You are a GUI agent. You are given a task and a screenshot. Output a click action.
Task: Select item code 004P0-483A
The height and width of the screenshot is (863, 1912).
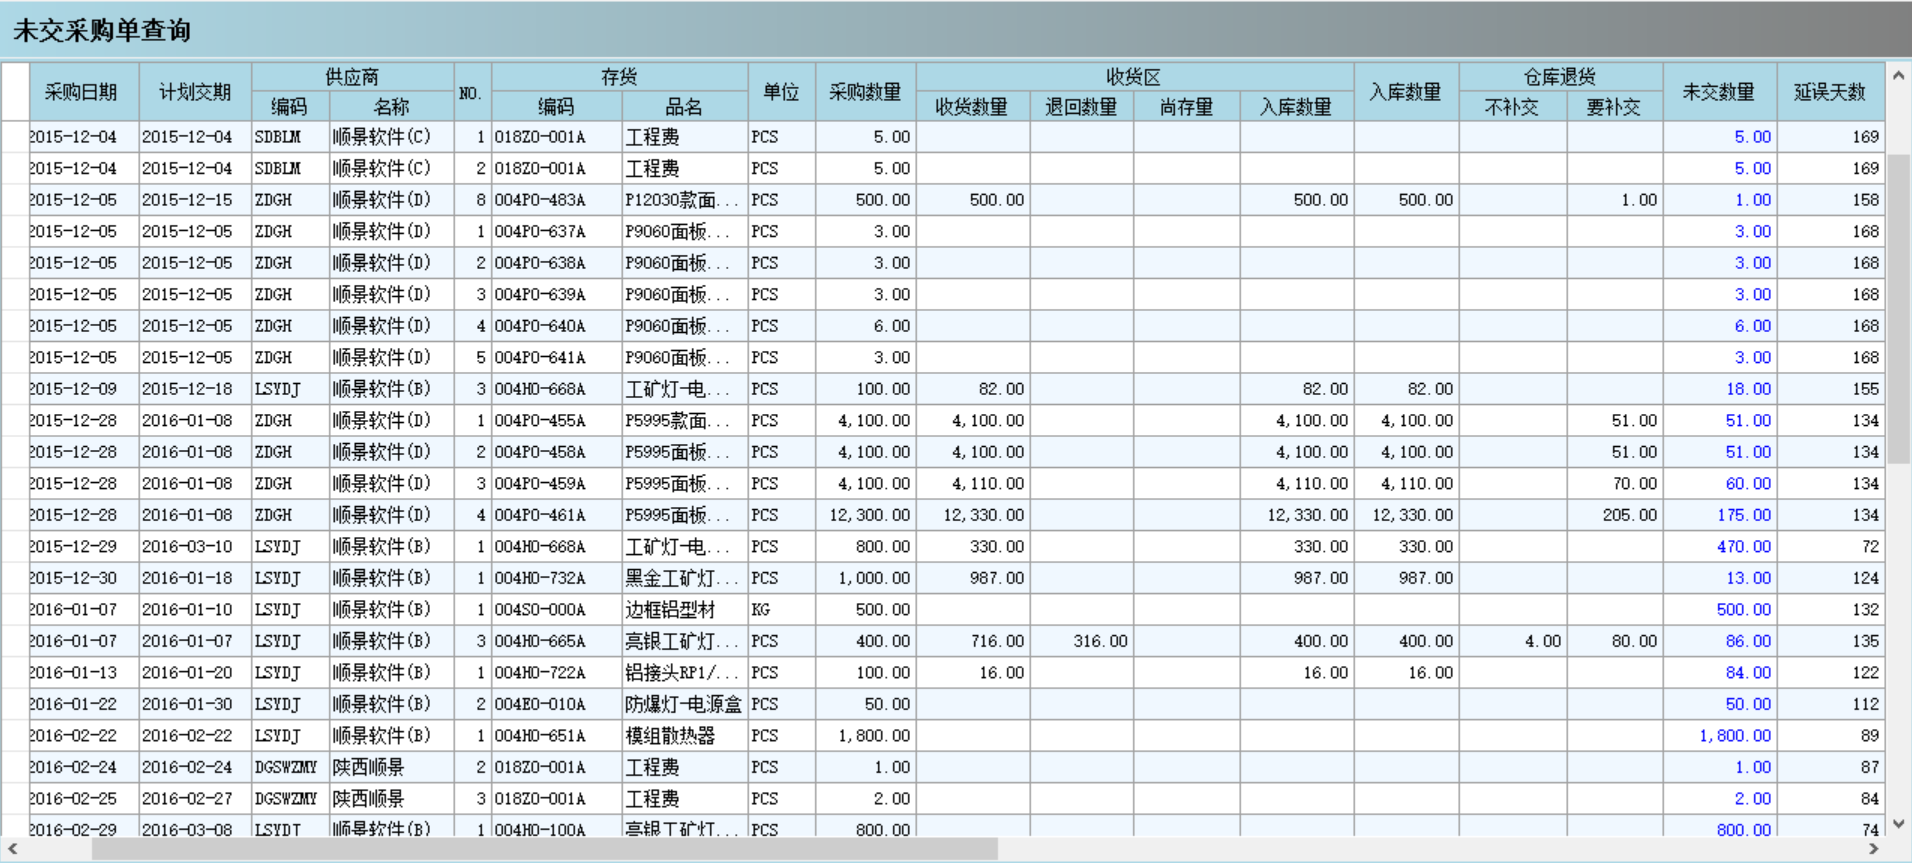point(556,200)
